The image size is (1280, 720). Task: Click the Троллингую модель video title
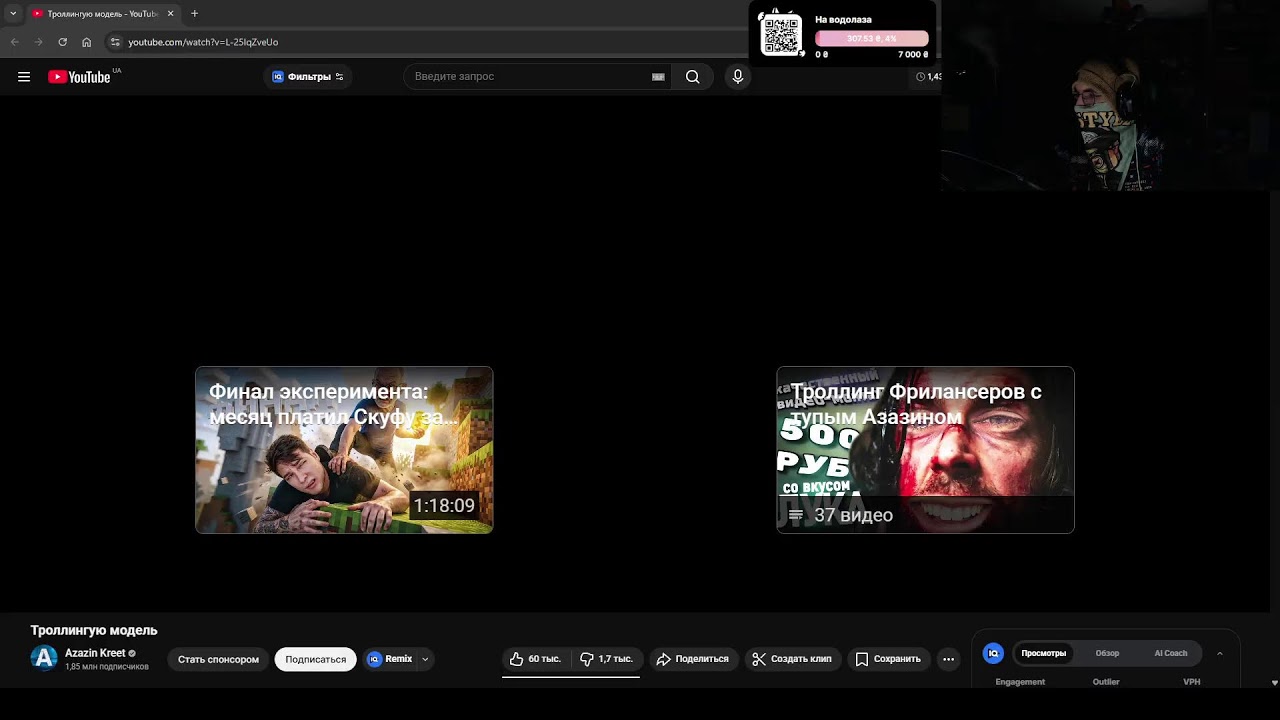[94, 630]
